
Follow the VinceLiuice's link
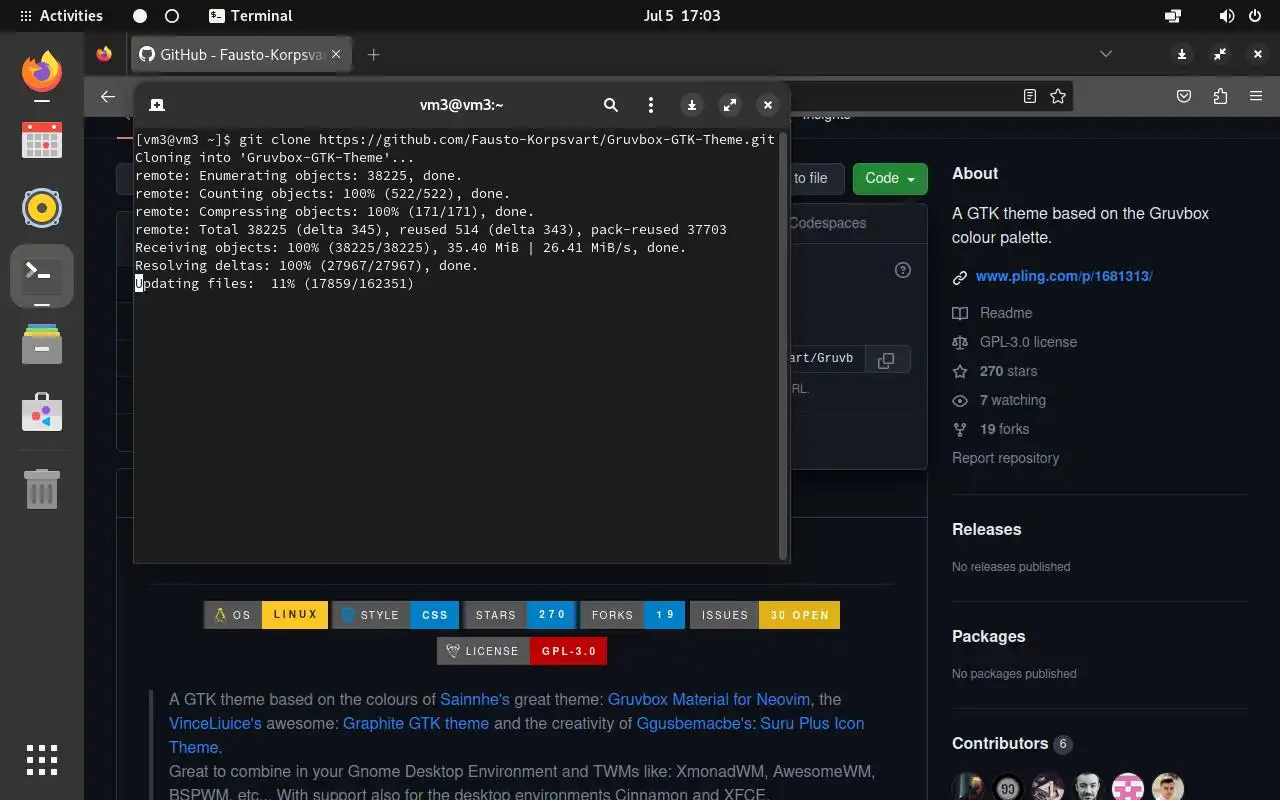(215, 723)
